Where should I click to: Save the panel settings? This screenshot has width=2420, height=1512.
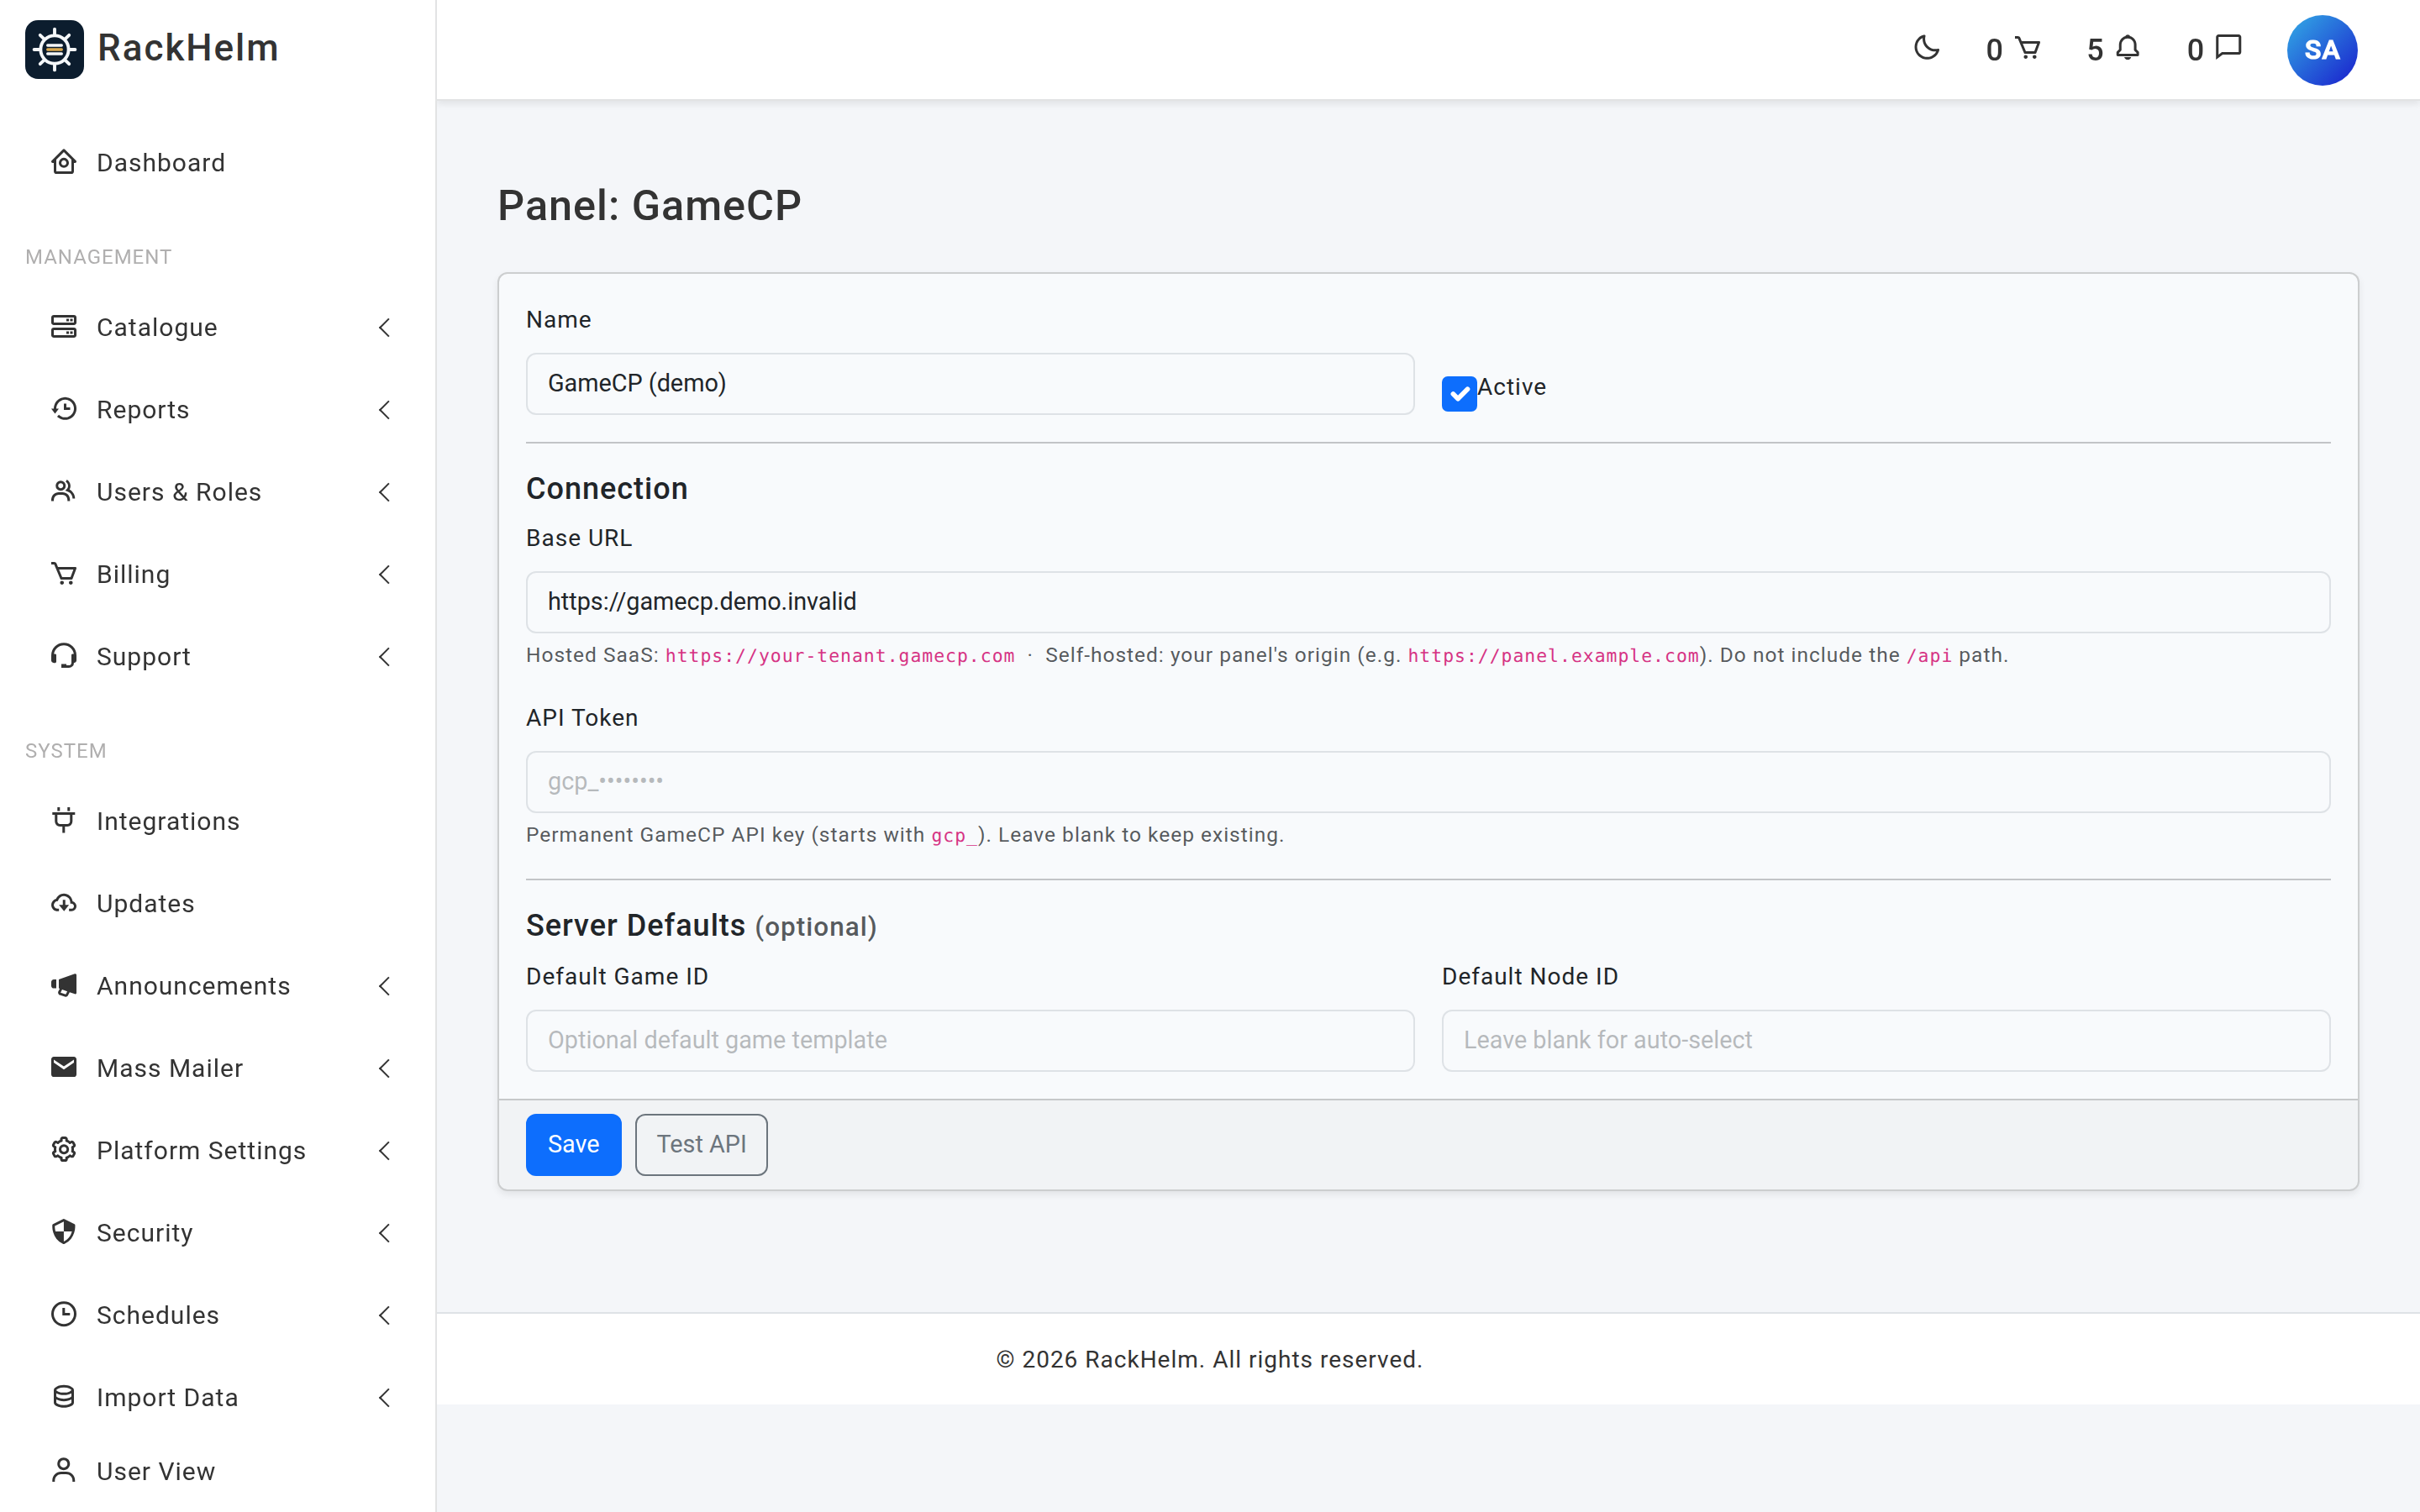pyautogui.click(x=573, y=1144)
